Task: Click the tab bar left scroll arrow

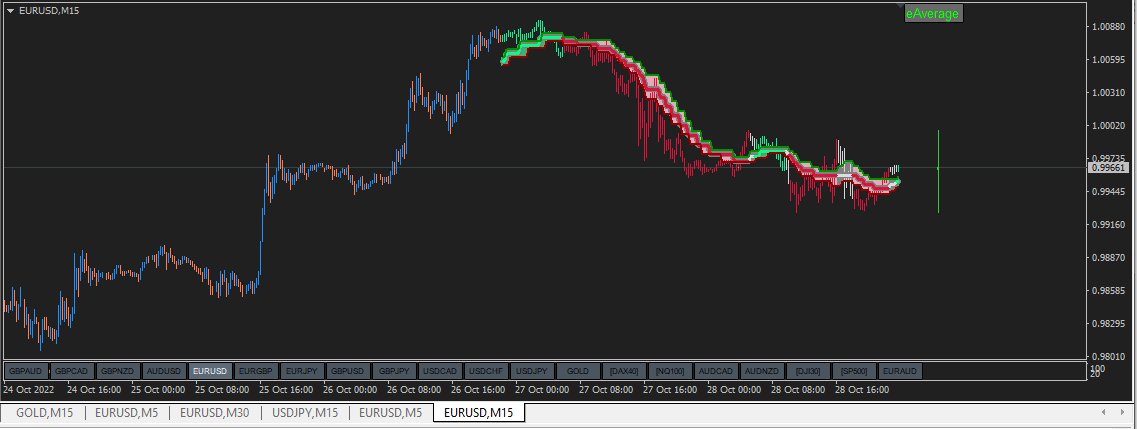Action: 1104,412
